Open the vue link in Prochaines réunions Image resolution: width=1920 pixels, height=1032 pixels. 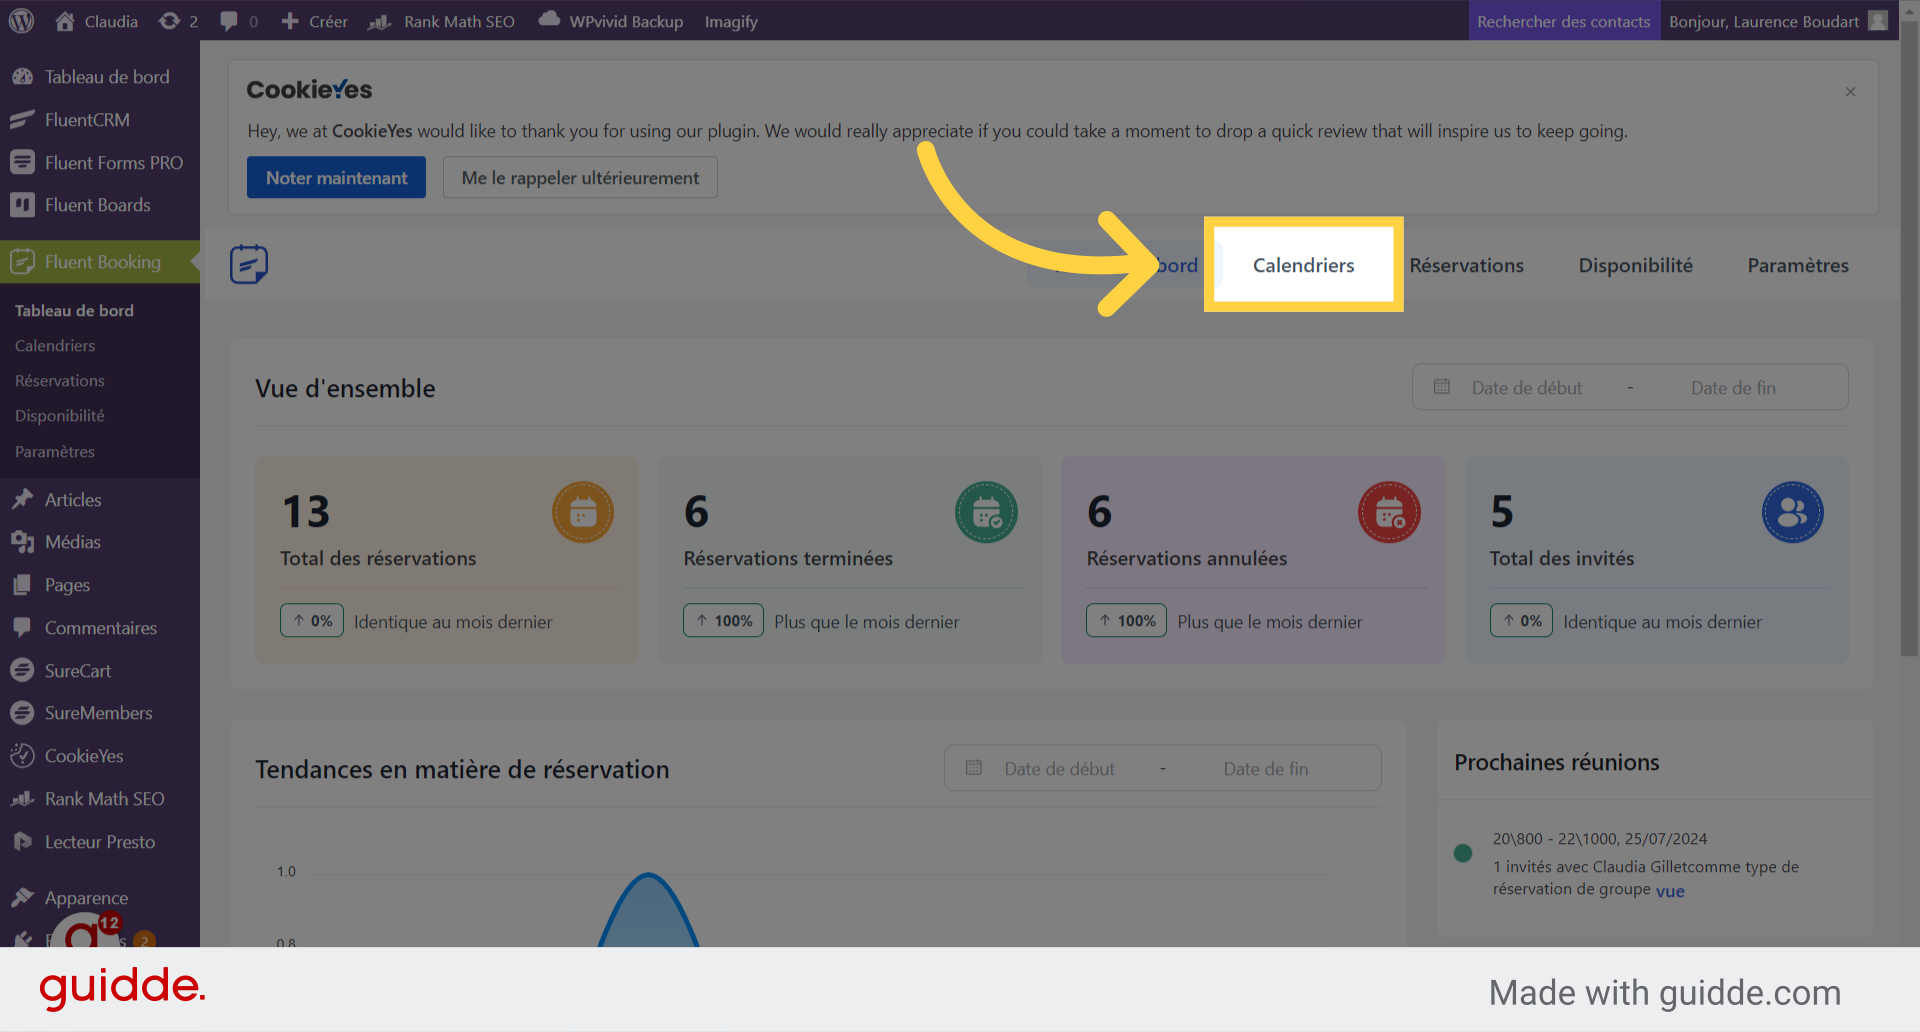pos(1670,891)
